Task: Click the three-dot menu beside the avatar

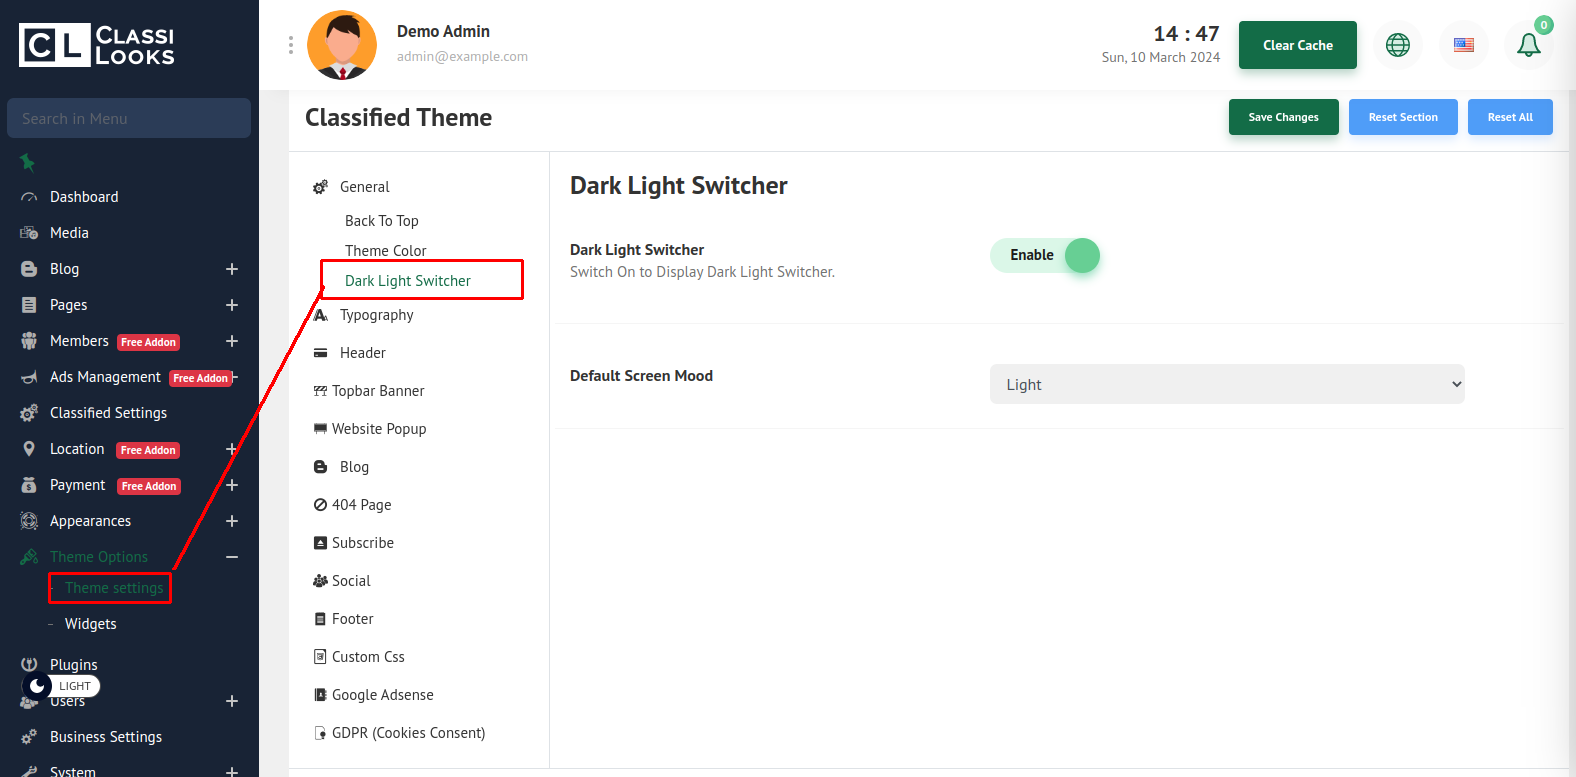Action: point(291,45)
